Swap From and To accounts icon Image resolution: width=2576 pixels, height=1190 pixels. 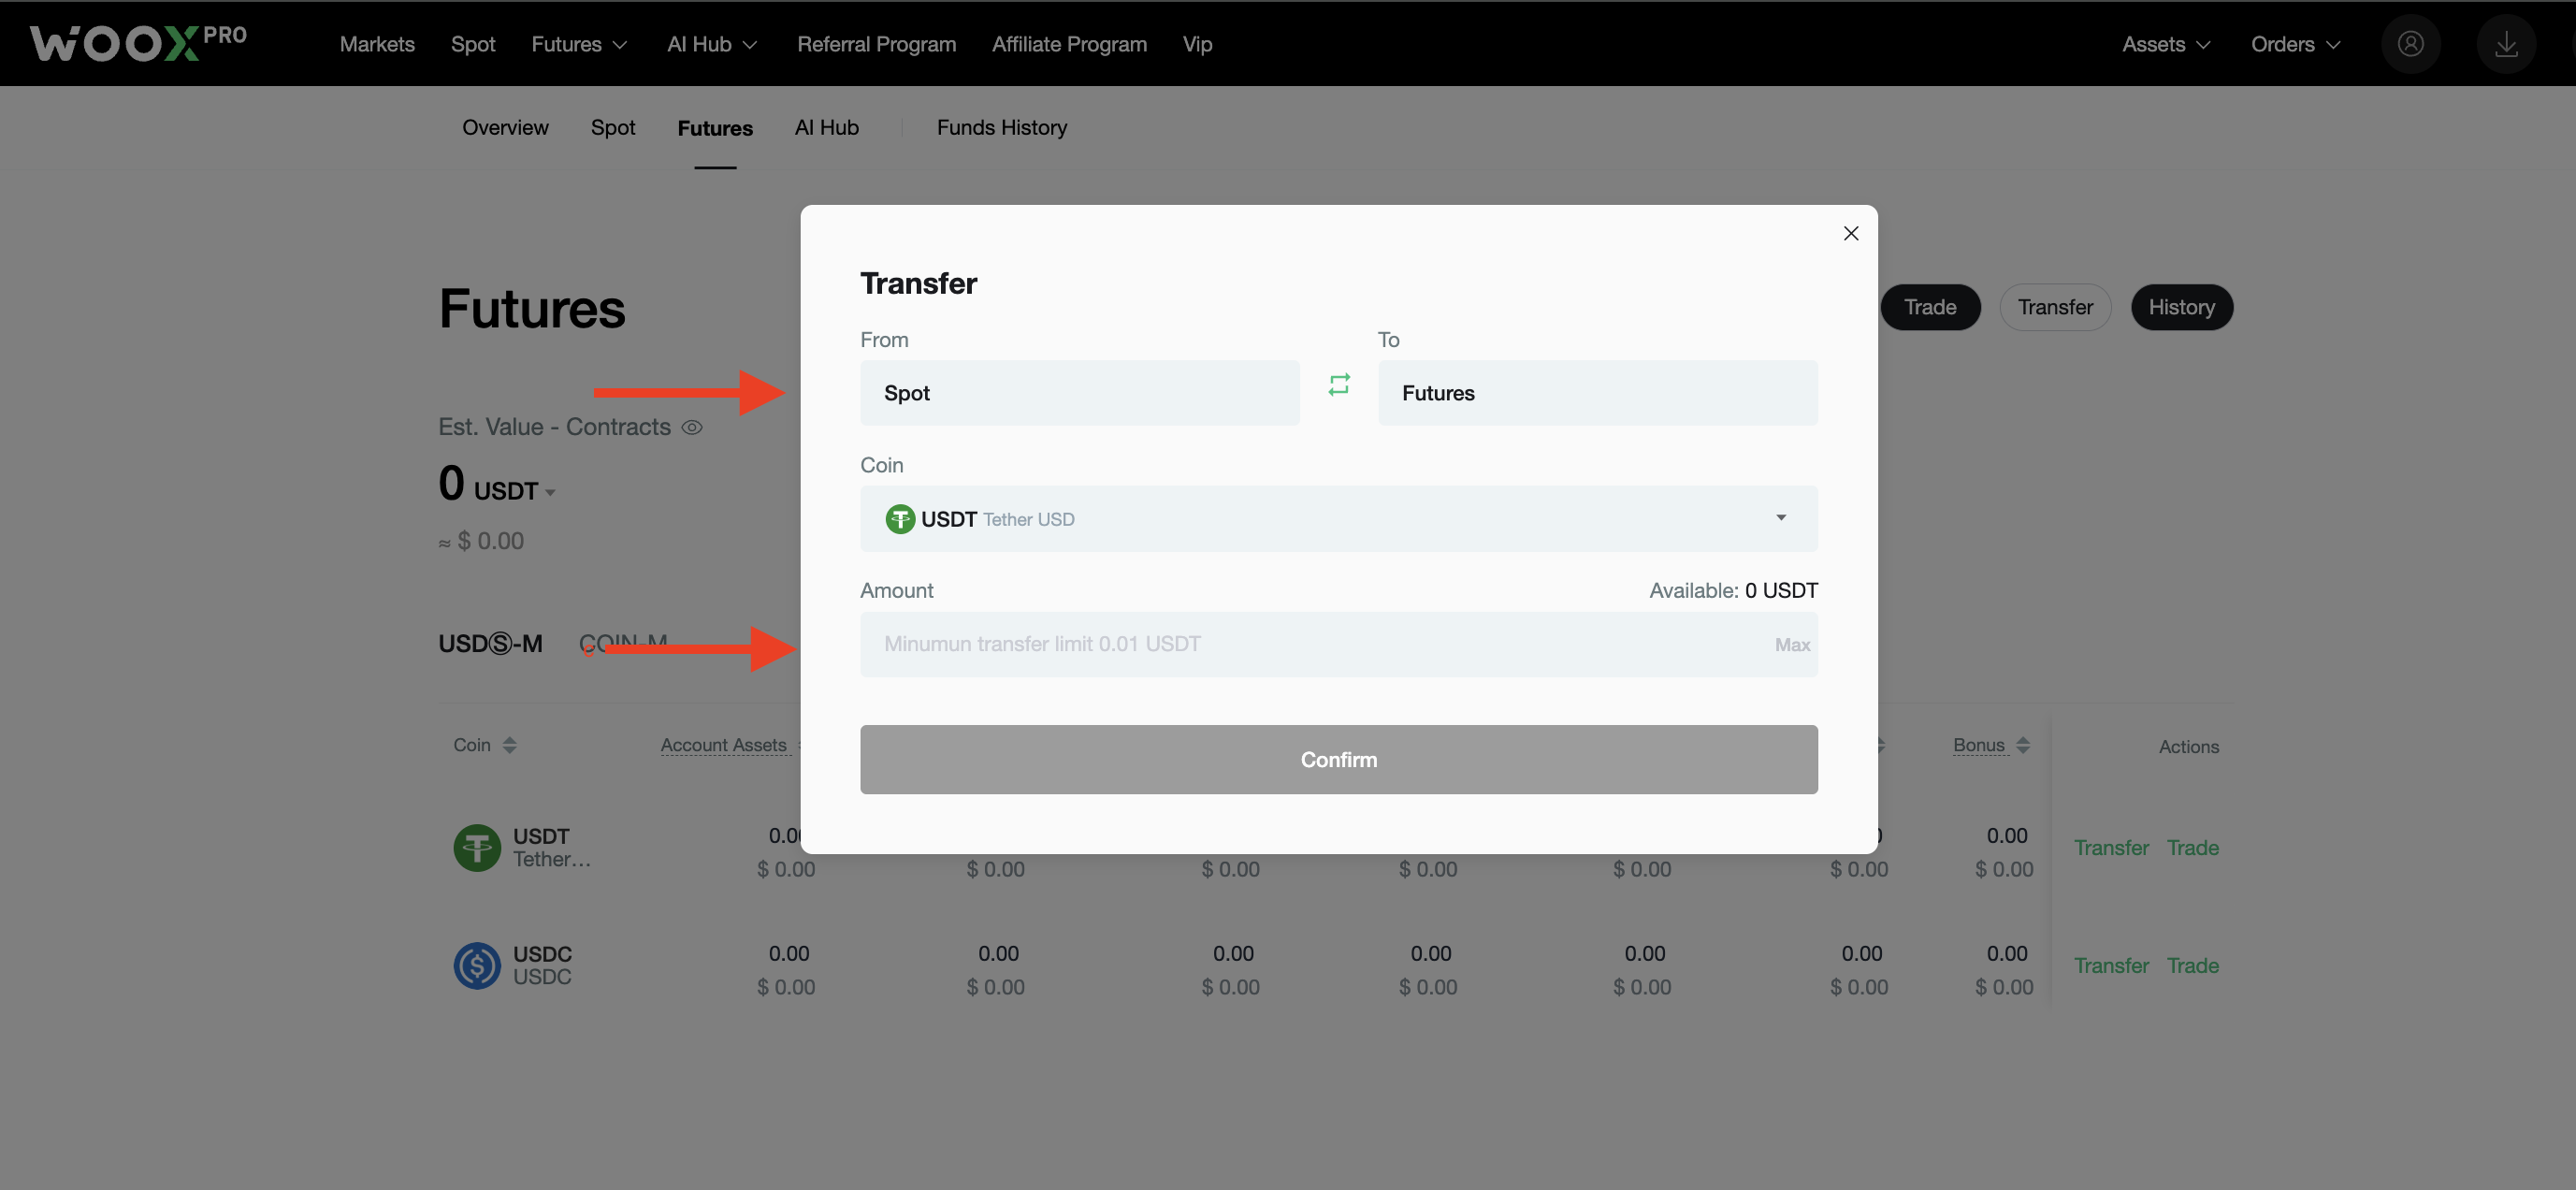coord(1339,385)
